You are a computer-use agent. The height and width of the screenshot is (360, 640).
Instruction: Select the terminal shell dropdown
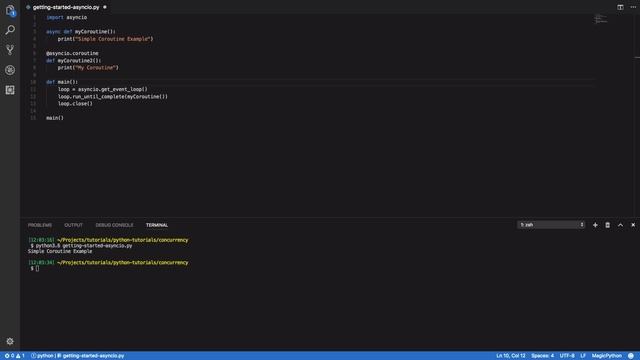pyautogui.click(x=551, y=225)
